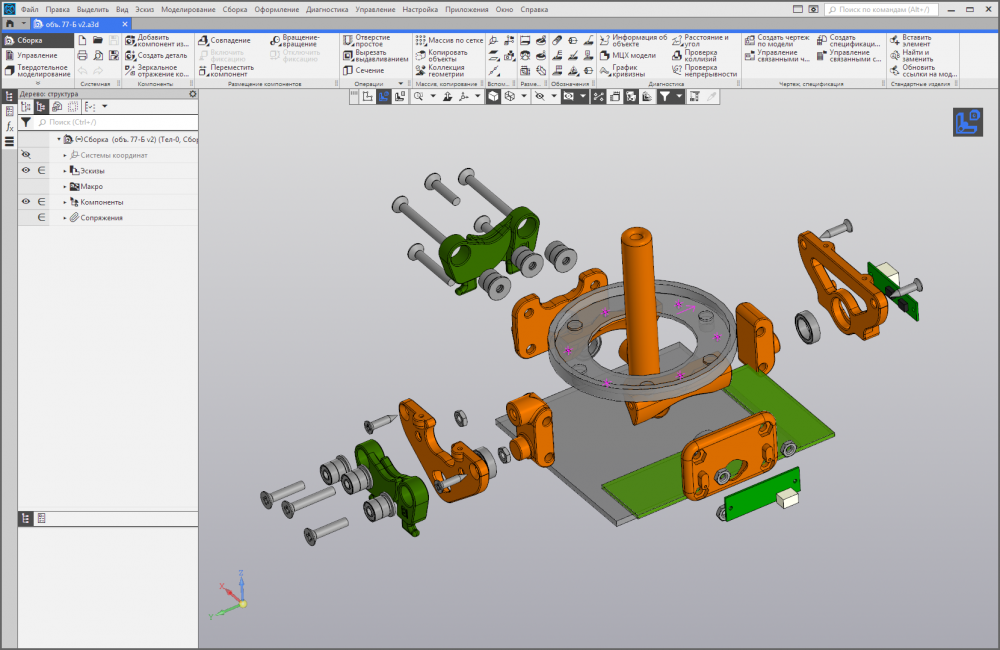Open the Диагностика menu
This screenshot has height=650, width=1000.
click(326, 9)
